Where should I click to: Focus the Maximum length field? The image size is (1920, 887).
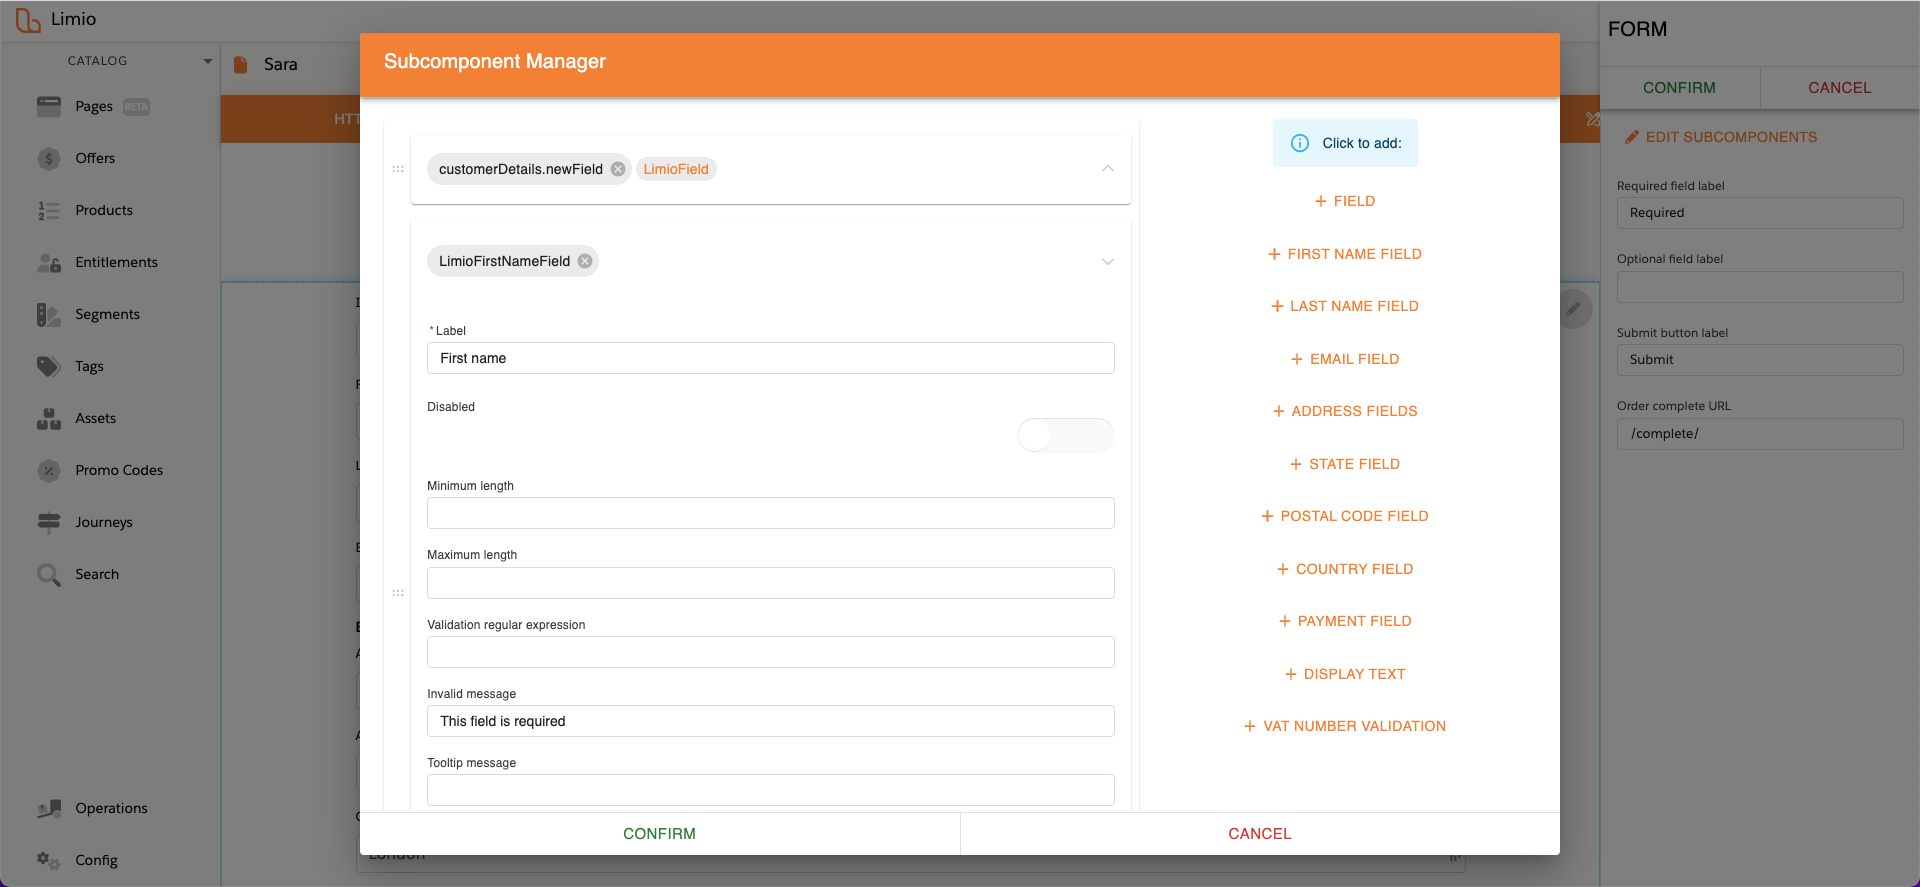[x=770, y=583]
